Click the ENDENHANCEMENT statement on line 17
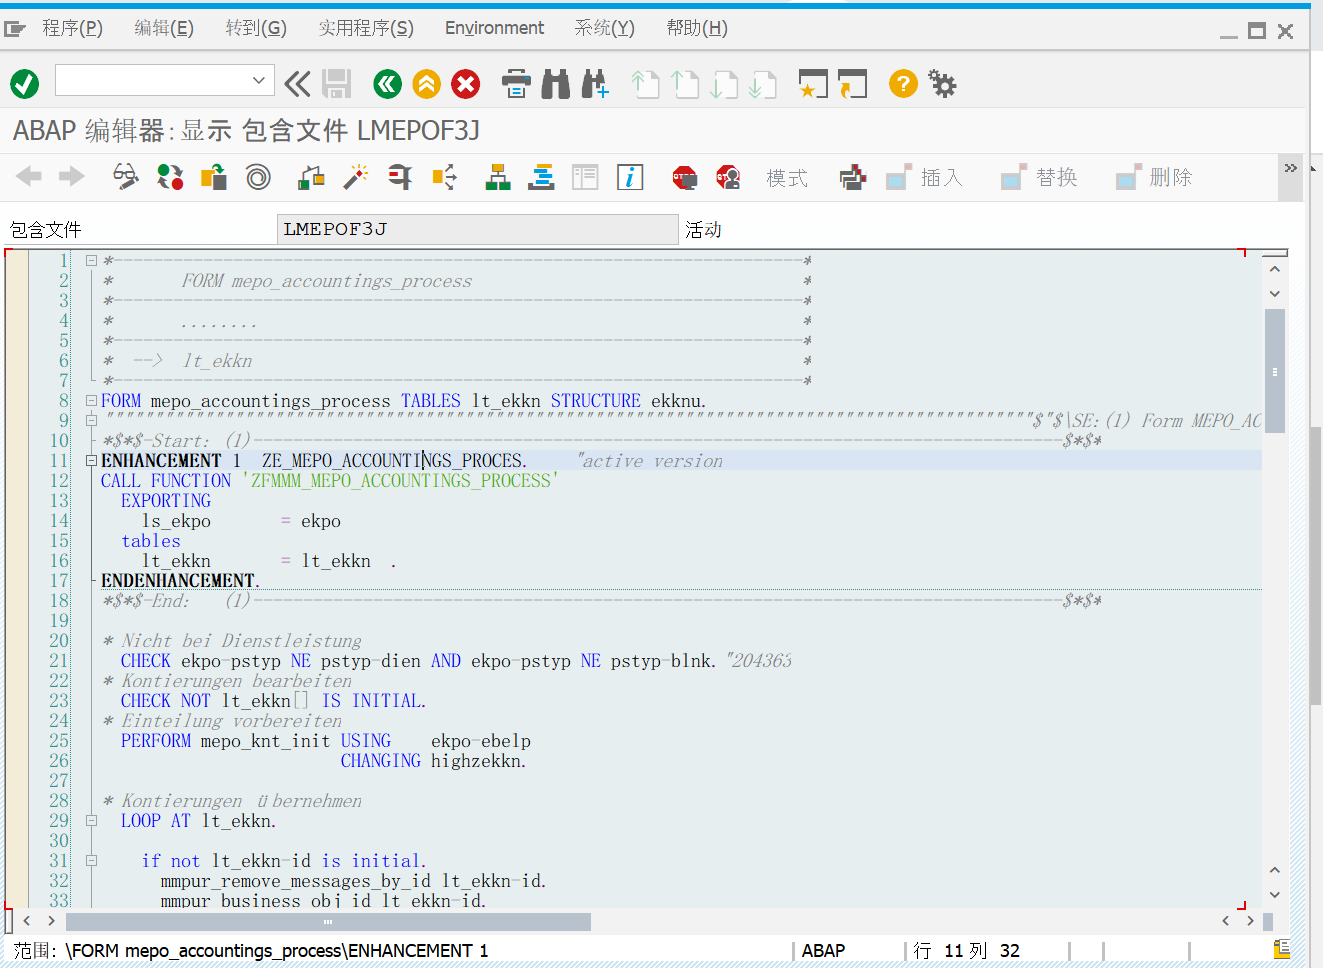This screenshot has height=968, width=1323. coord(180,581)
